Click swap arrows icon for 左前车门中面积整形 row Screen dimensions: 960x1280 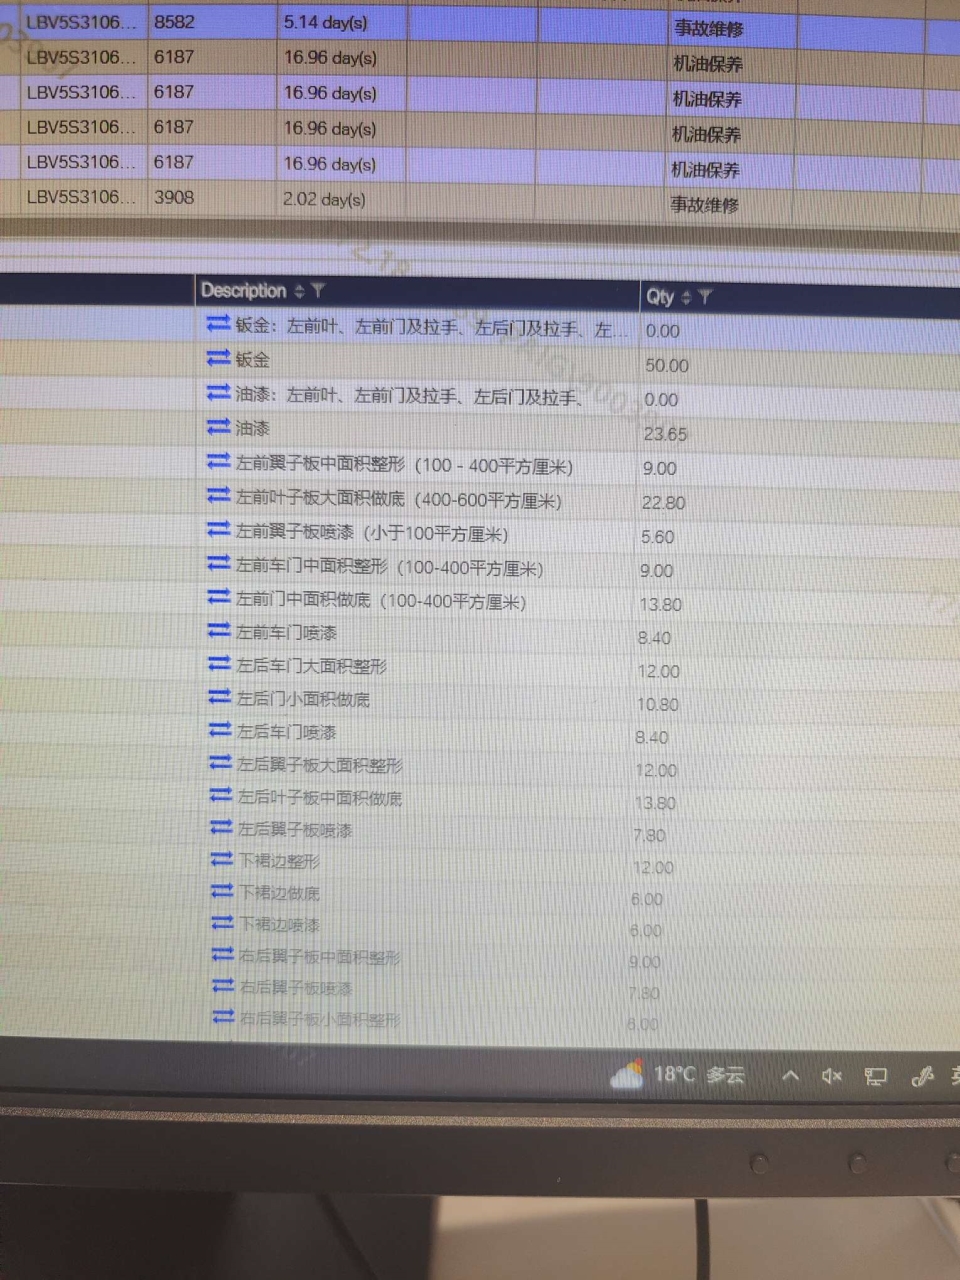(218, 564)
